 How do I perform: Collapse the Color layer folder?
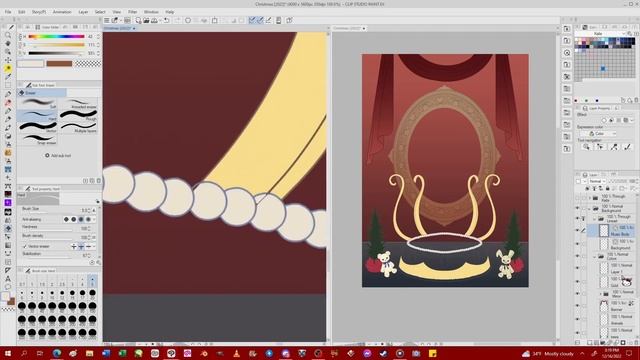click(x=595, y=256)
